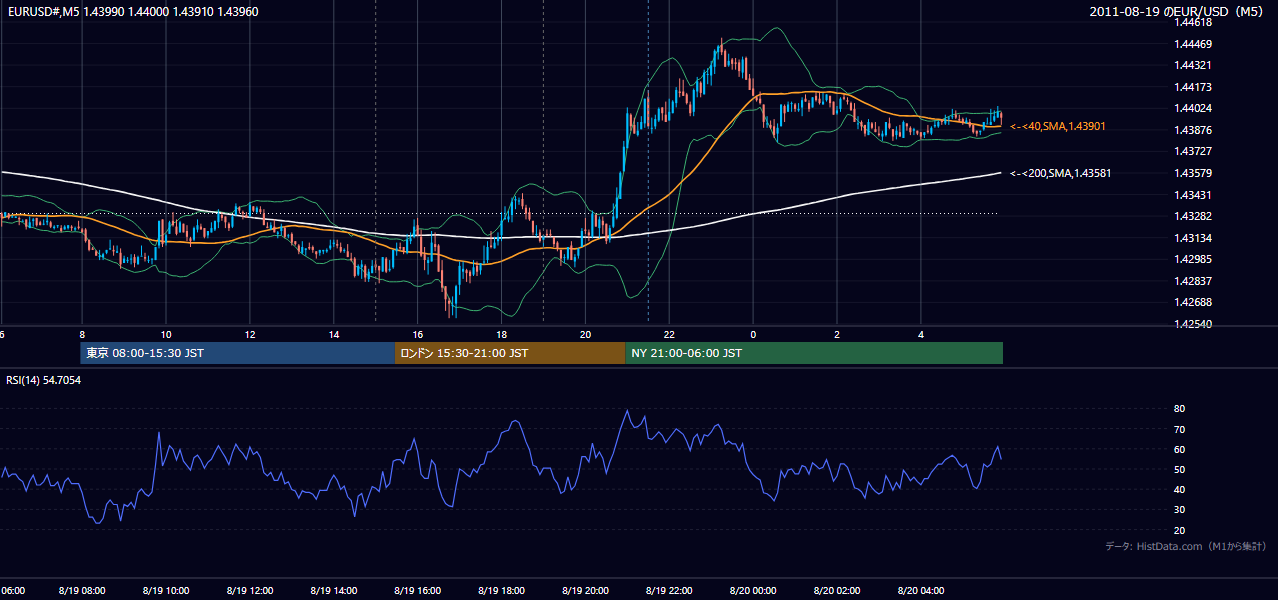The width and height of the screenshot is (1278, 600).
Task: Click the 1.44024 price axis label
Action: [1193, 108]
